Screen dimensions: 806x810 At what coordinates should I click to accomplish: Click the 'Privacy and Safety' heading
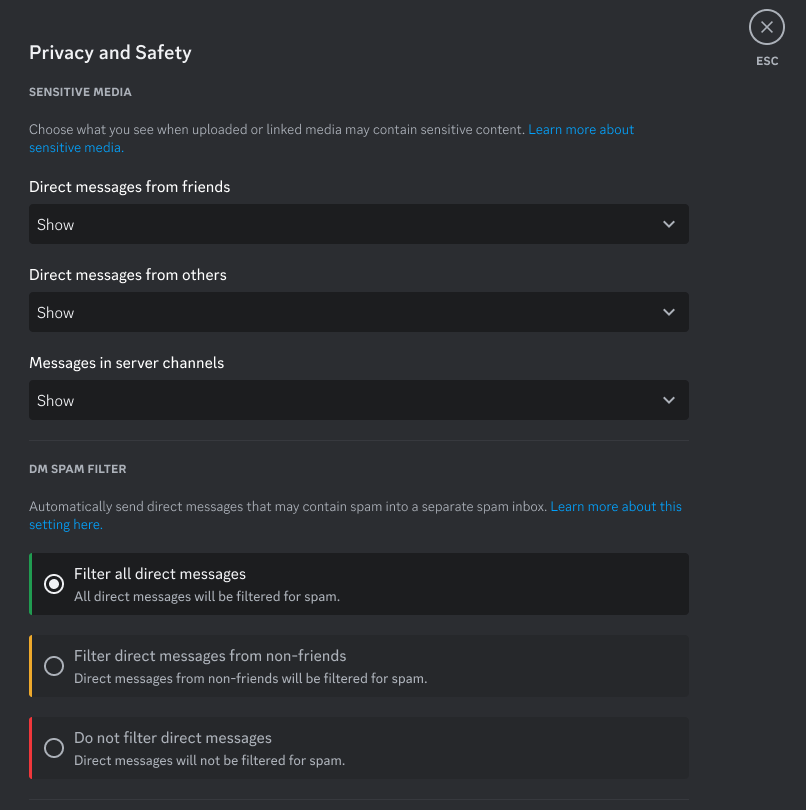pos(110,53)
